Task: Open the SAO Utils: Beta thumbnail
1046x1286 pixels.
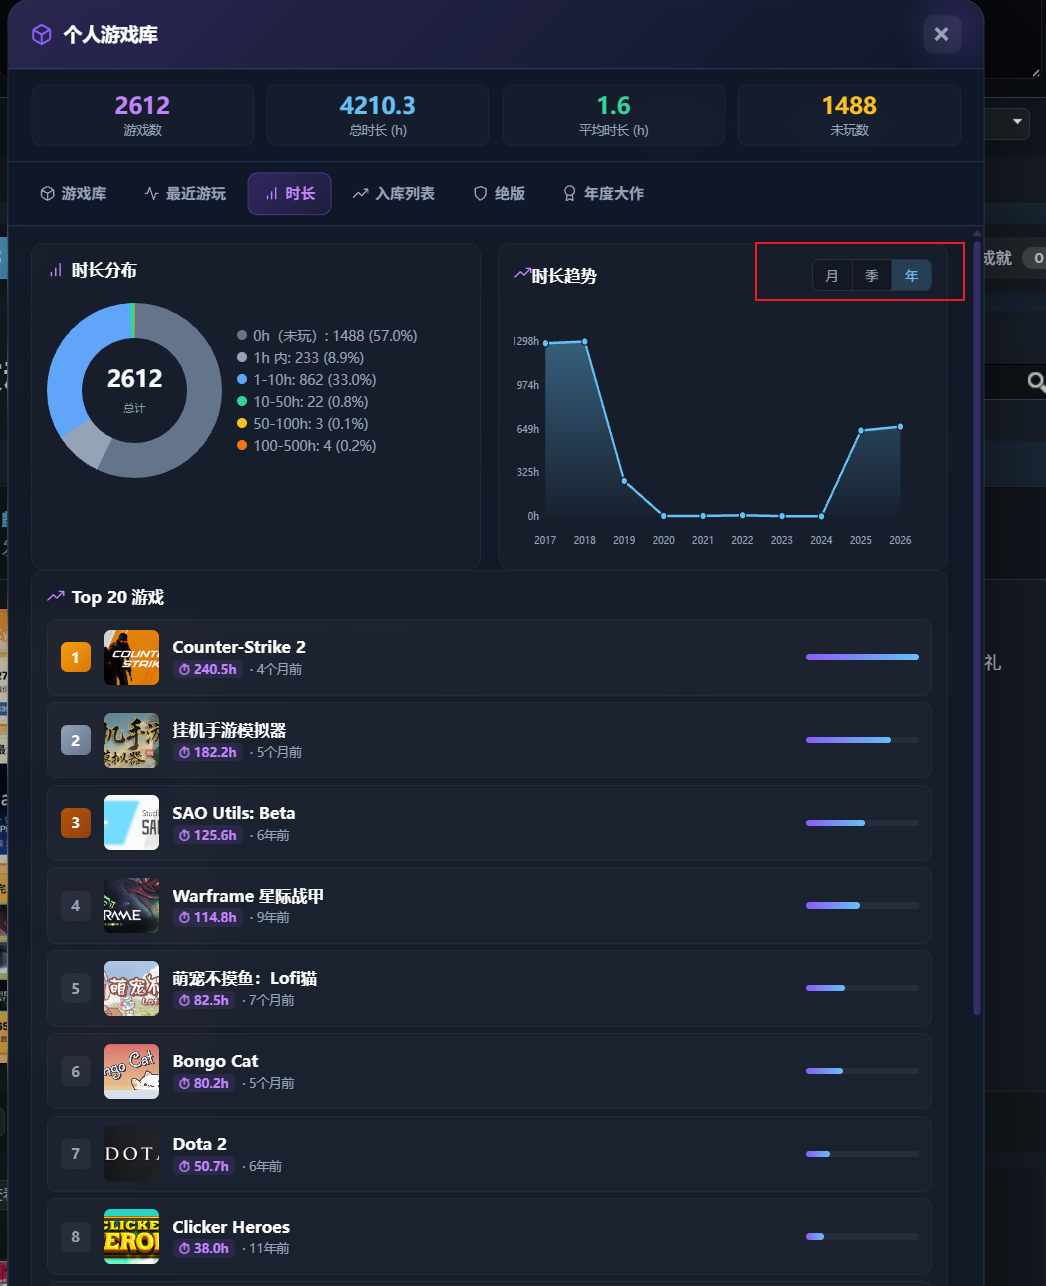Action: pos(131,823)
